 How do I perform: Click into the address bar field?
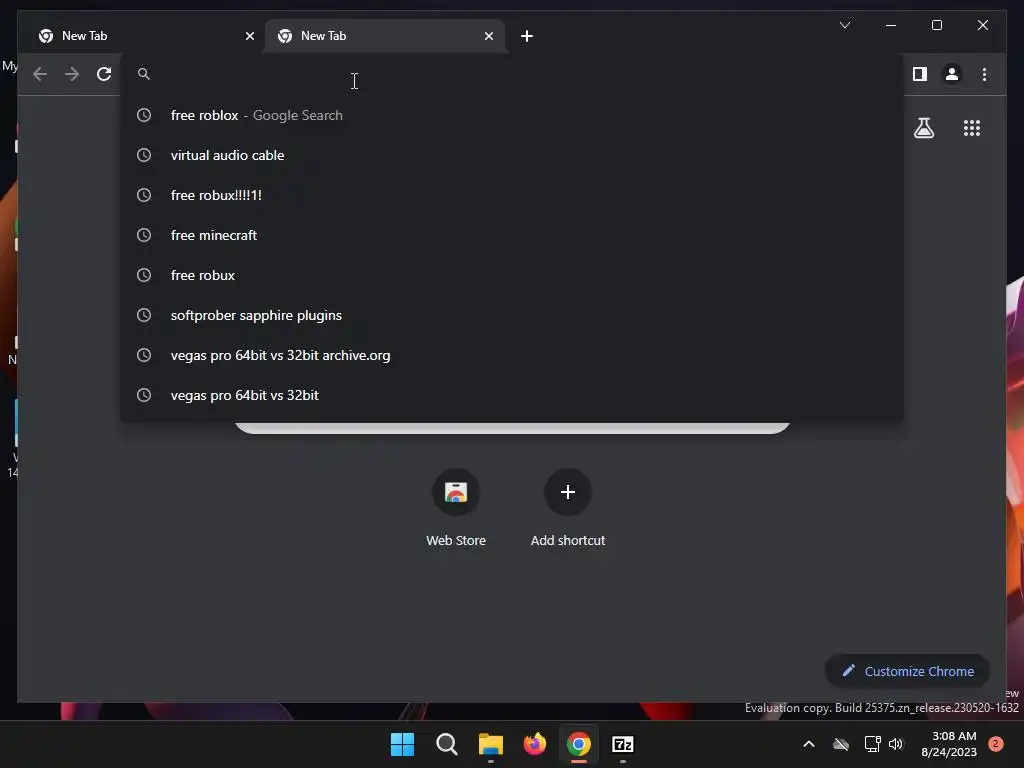(x=511, y=74)
